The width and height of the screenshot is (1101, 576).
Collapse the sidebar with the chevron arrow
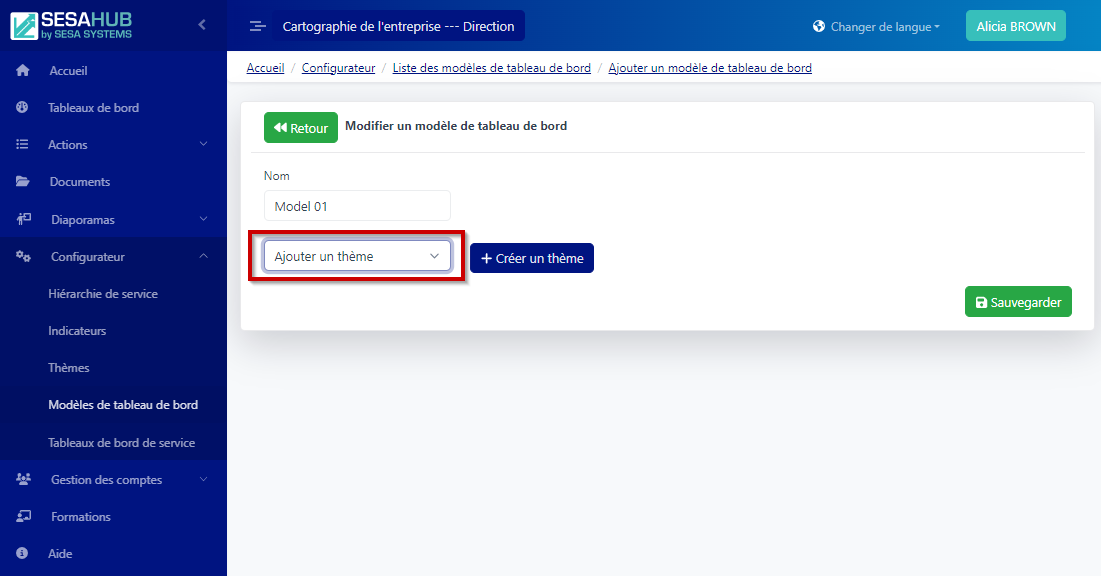pos(200,25)
